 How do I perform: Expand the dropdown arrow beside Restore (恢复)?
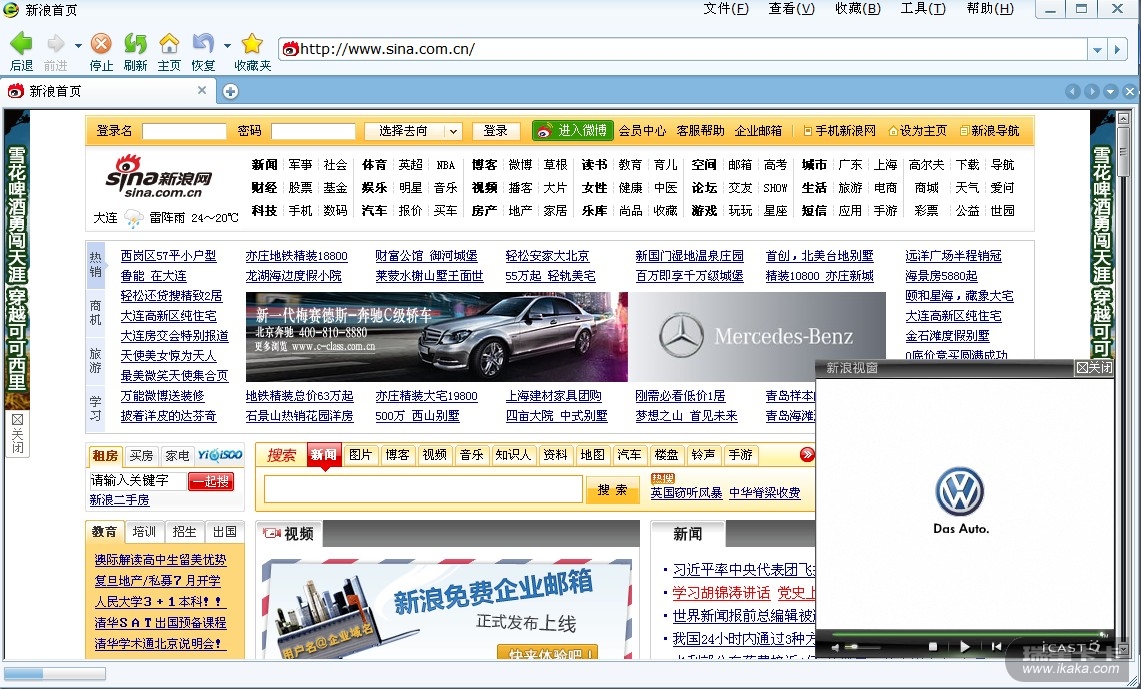click(x=227, y=45)
